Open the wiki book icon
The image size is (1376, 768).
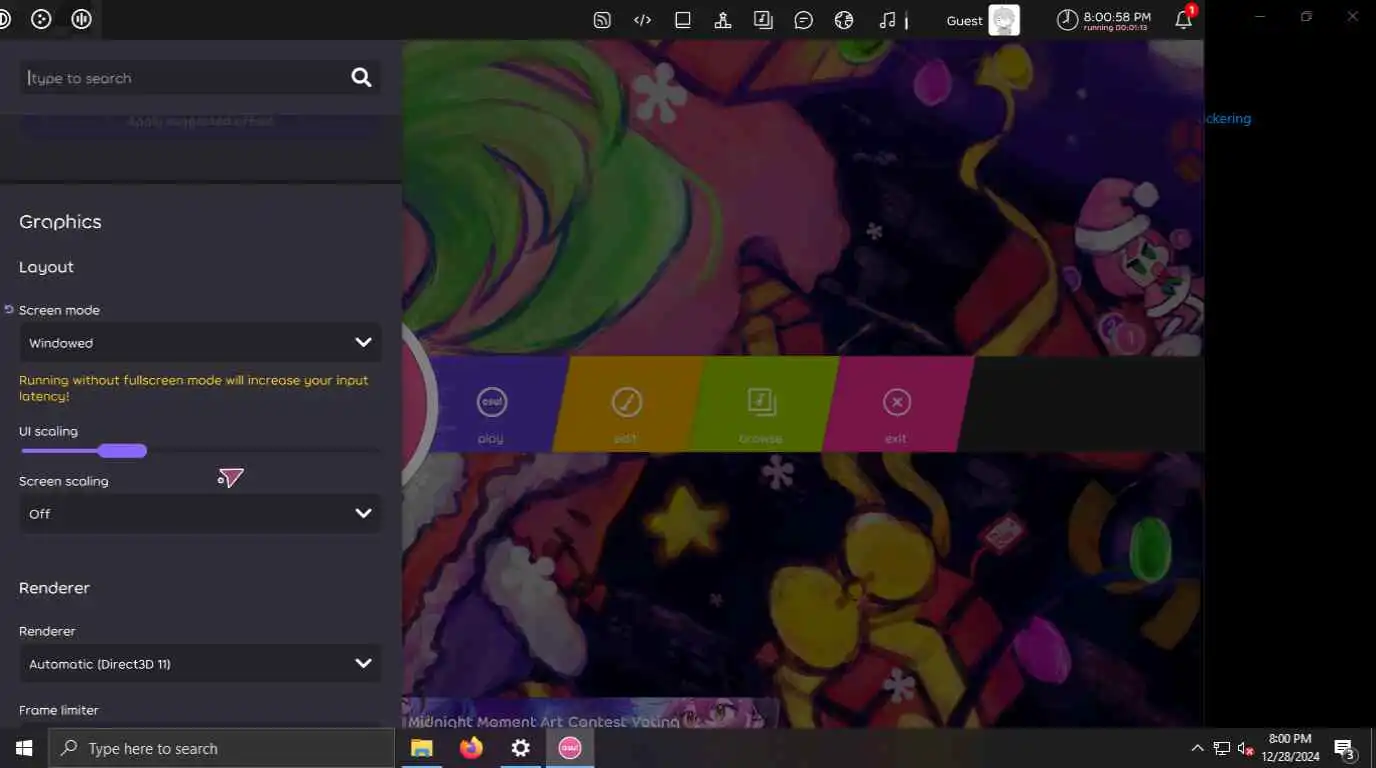coord(683,20)
